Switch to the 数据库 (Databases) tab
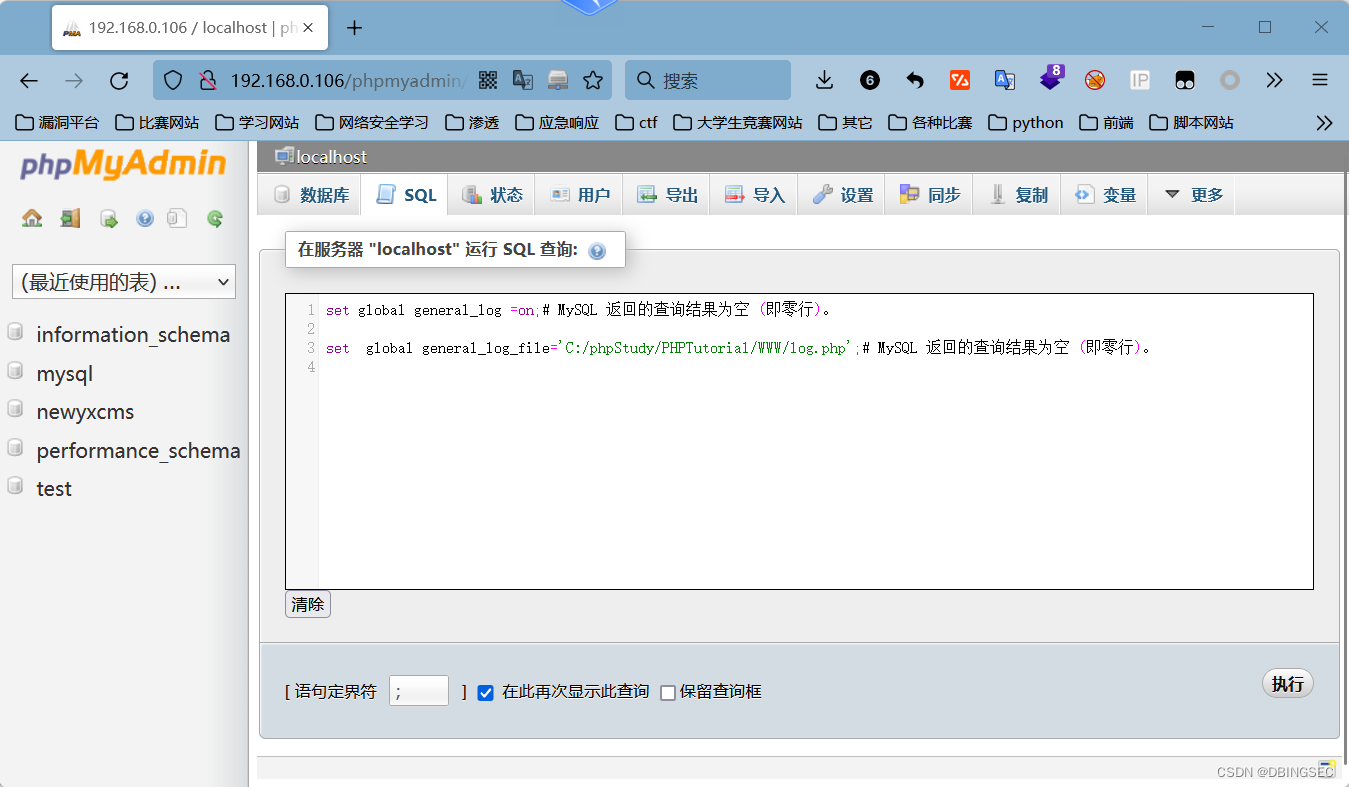1349x787 pixels. coord(311,195)
